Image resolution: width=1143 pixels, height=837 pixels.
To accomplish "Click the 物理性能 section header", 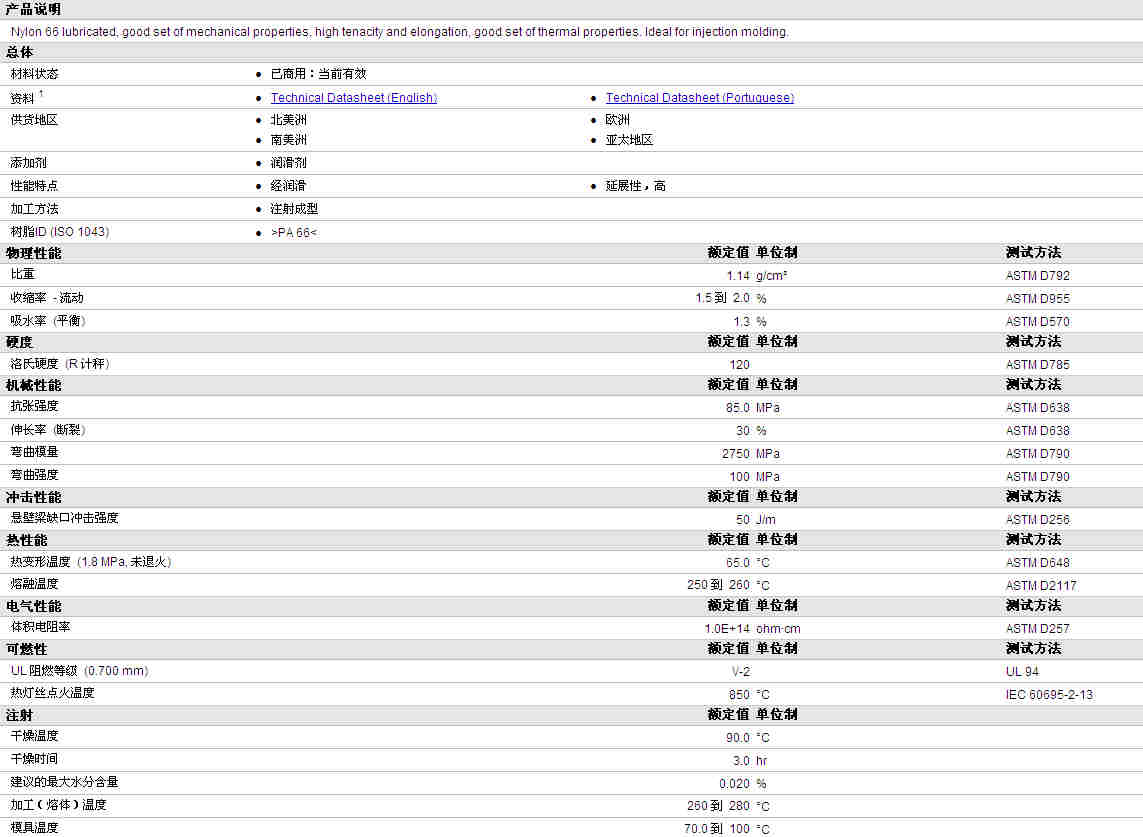I will tap(34, 253).
